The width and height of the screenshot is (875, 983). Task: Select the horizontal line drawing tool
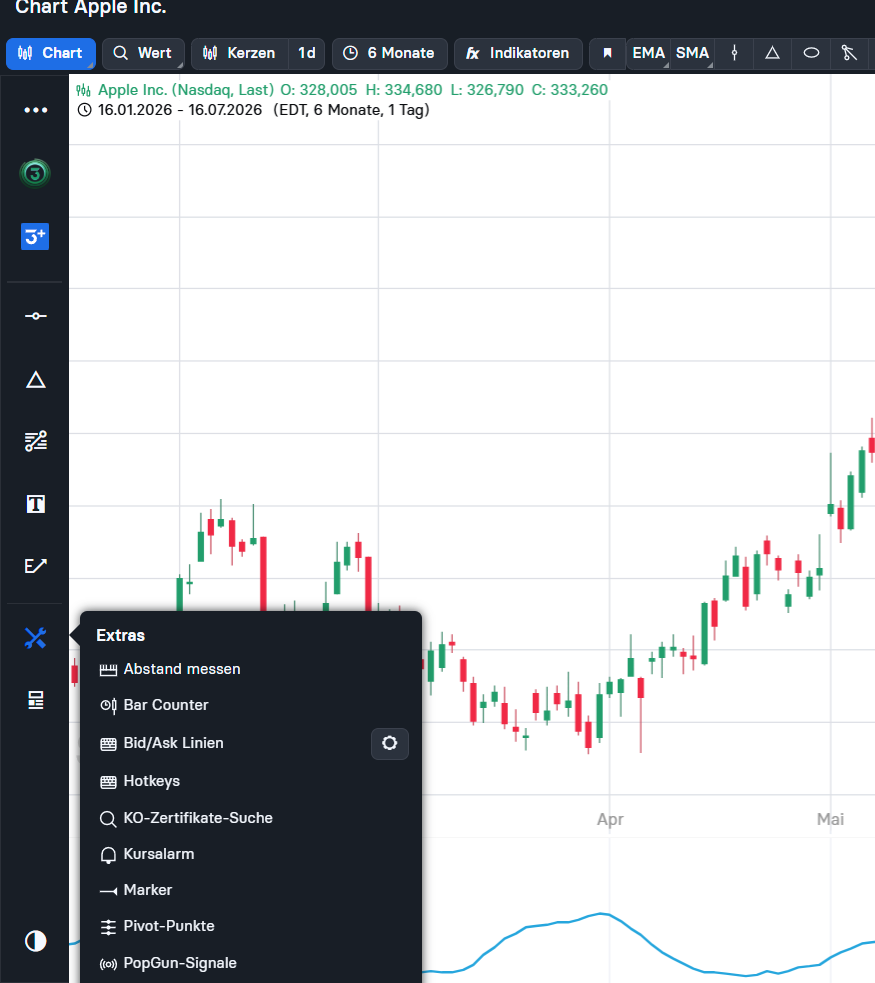36,315
